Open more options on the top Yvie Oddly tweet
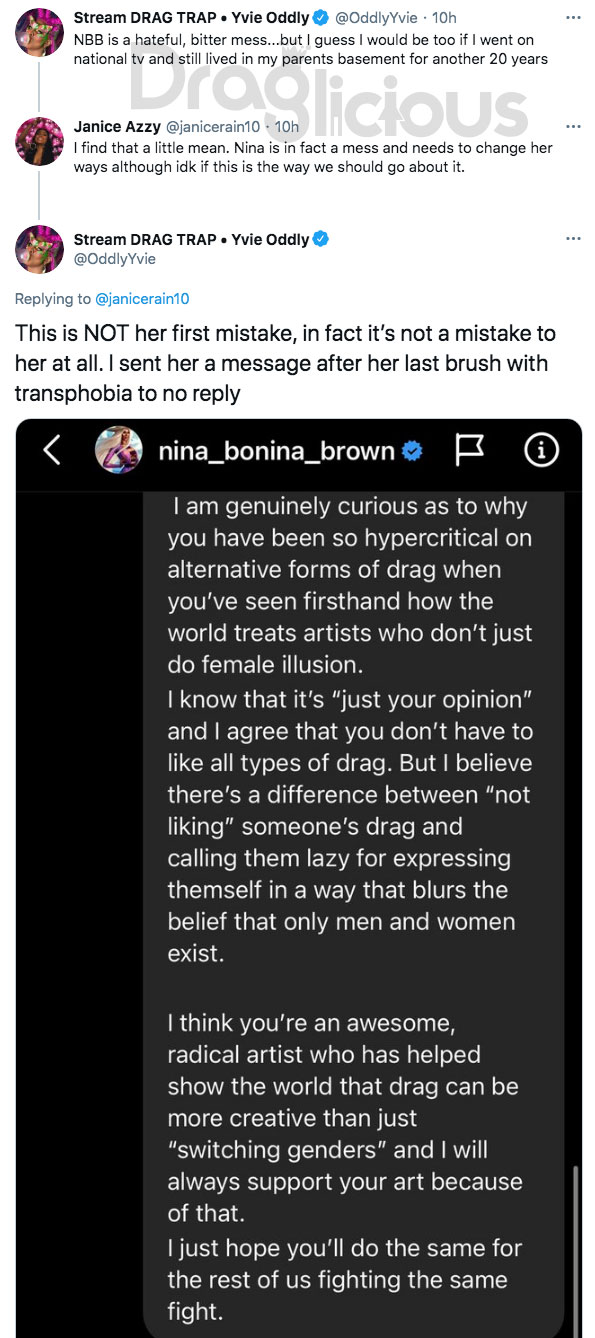 coord(572,18)
